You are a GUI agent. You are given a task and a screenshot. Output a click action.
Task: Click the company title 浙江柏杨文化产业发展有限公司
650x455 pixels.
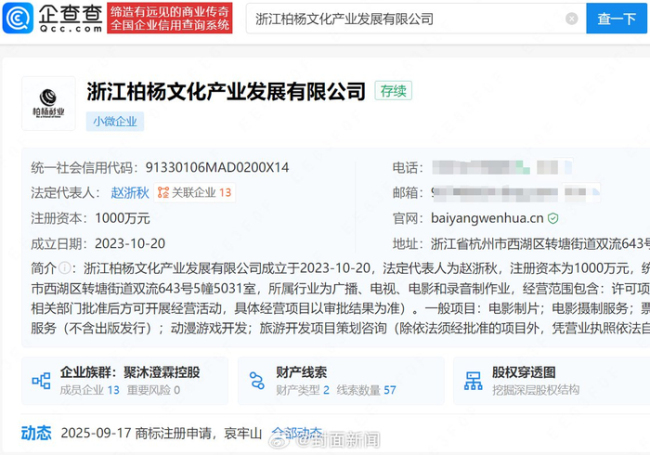coord(226,92)
